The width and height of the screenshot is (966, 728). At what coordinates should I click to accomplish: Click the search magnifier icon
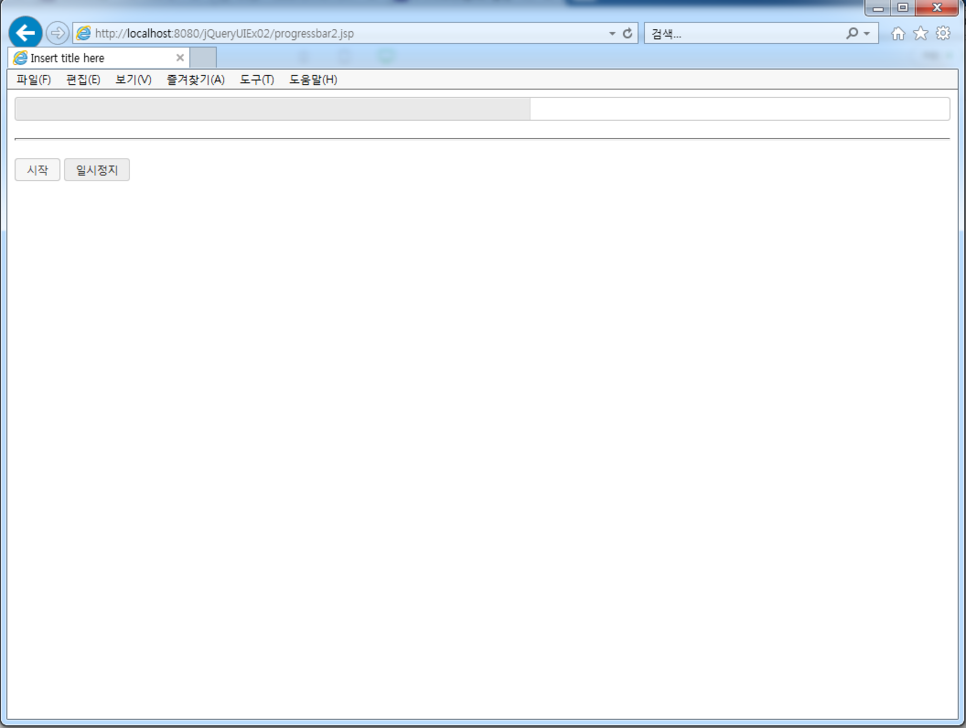pos(852,33)
